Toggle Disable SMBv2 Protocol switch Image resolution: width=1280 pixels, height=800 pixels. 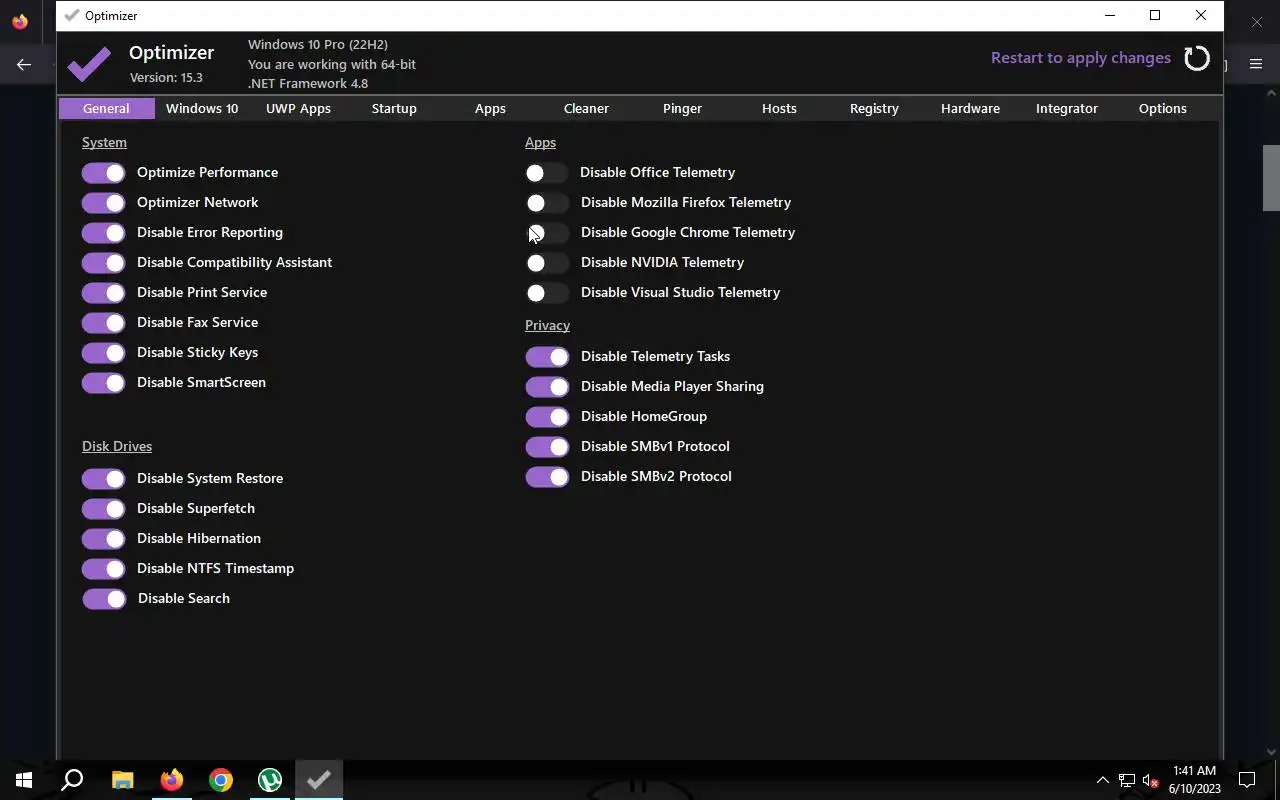(547, 477)
